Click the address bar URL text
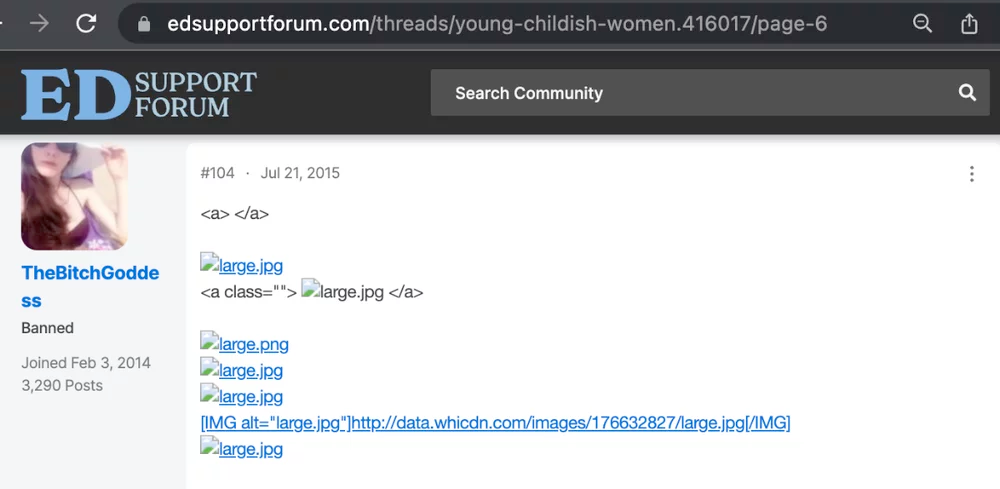Screen dimensions: 1000x489 tap(497, 24)
